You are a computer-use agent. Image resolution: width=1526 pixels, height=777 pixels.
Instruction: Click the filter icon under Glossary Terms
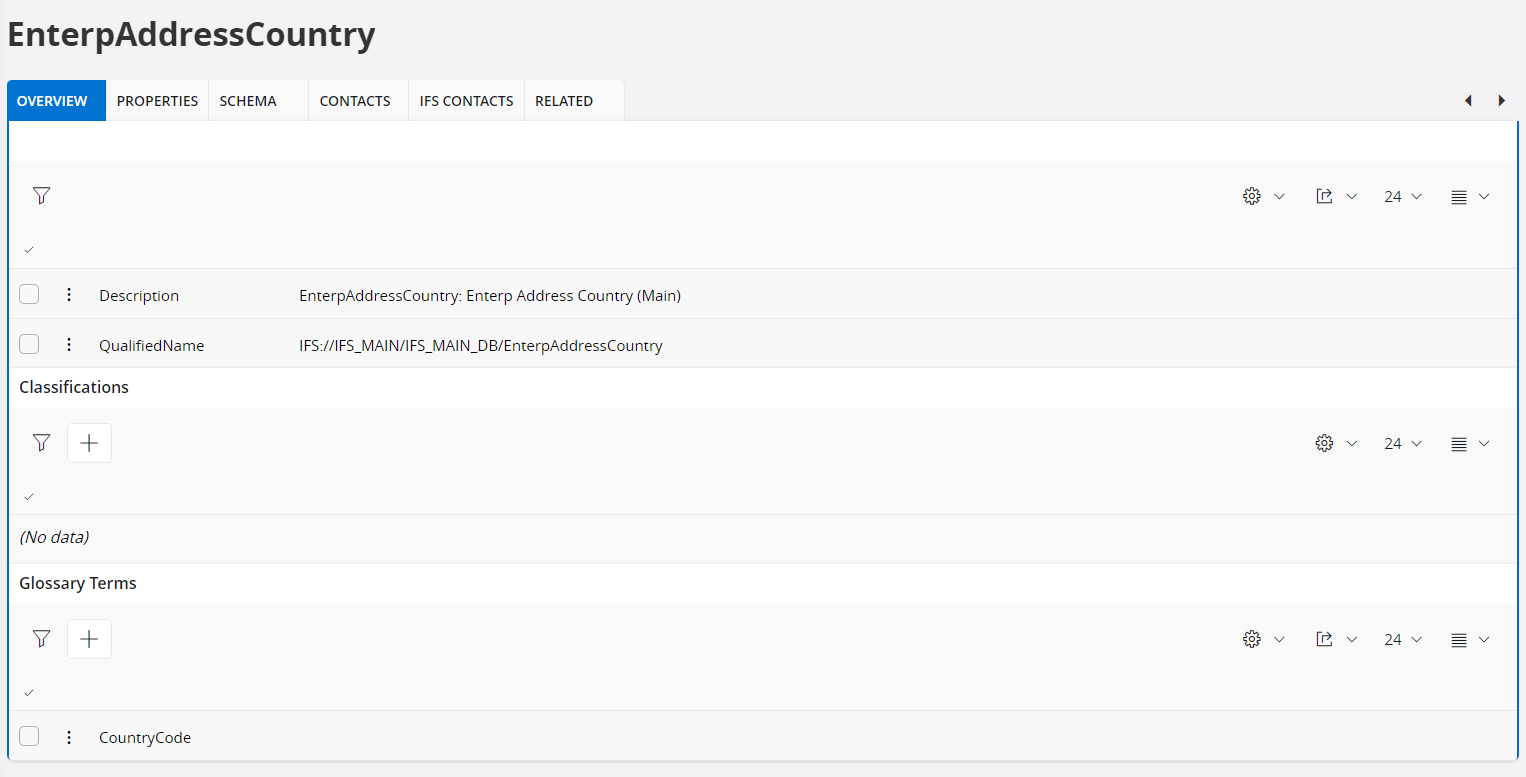pyautogui.click(x=41, y=639)
